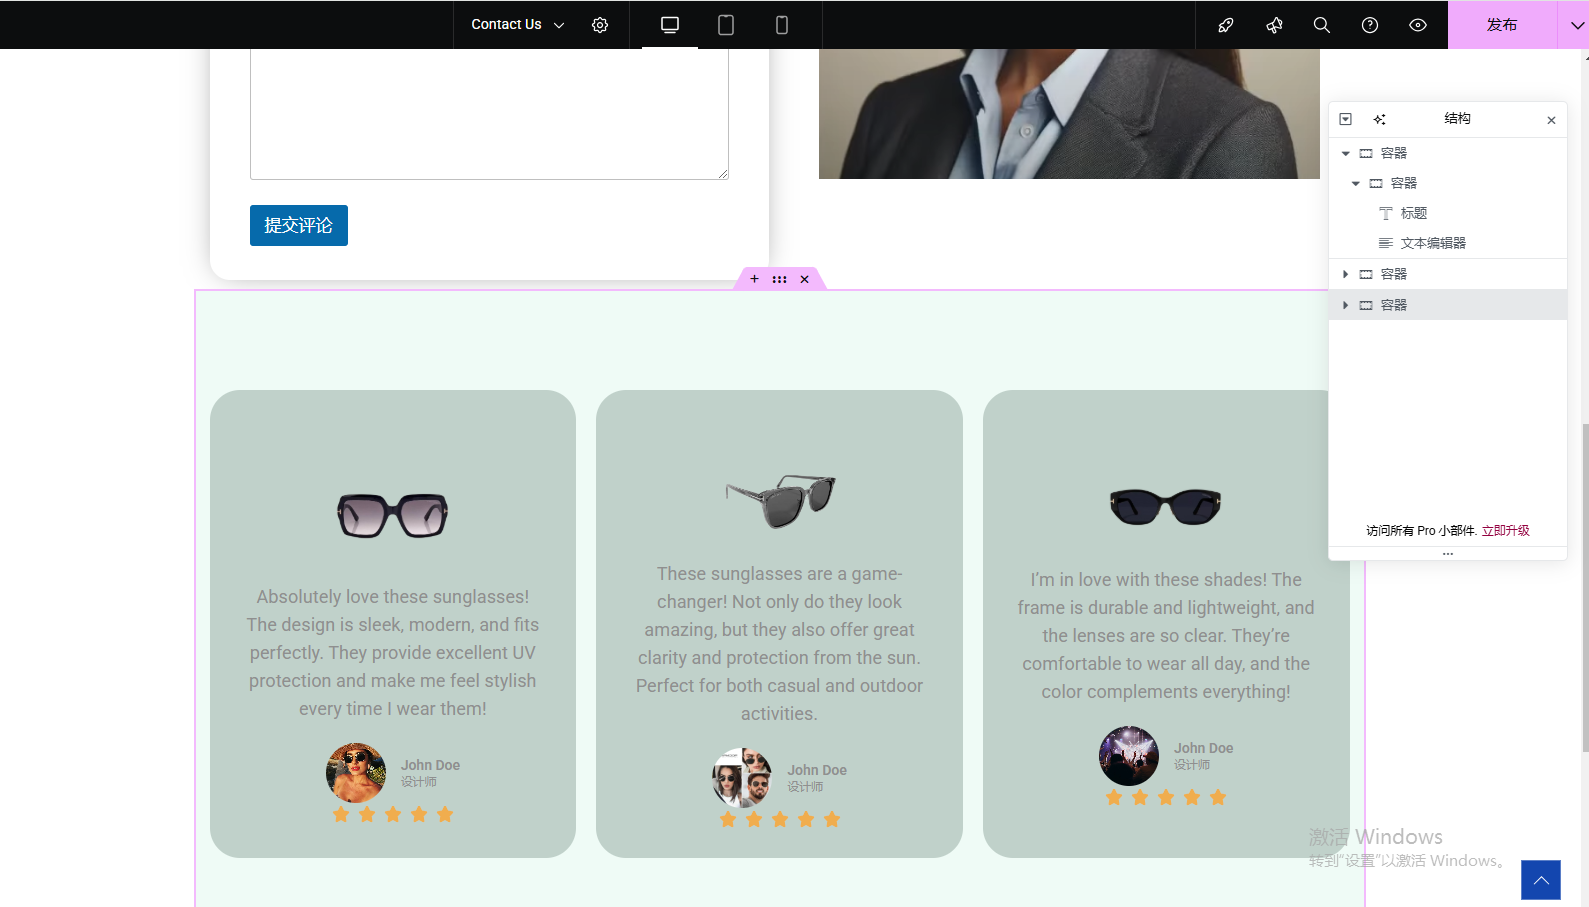Click the plus icon on container handle

[x=754, y=279]
